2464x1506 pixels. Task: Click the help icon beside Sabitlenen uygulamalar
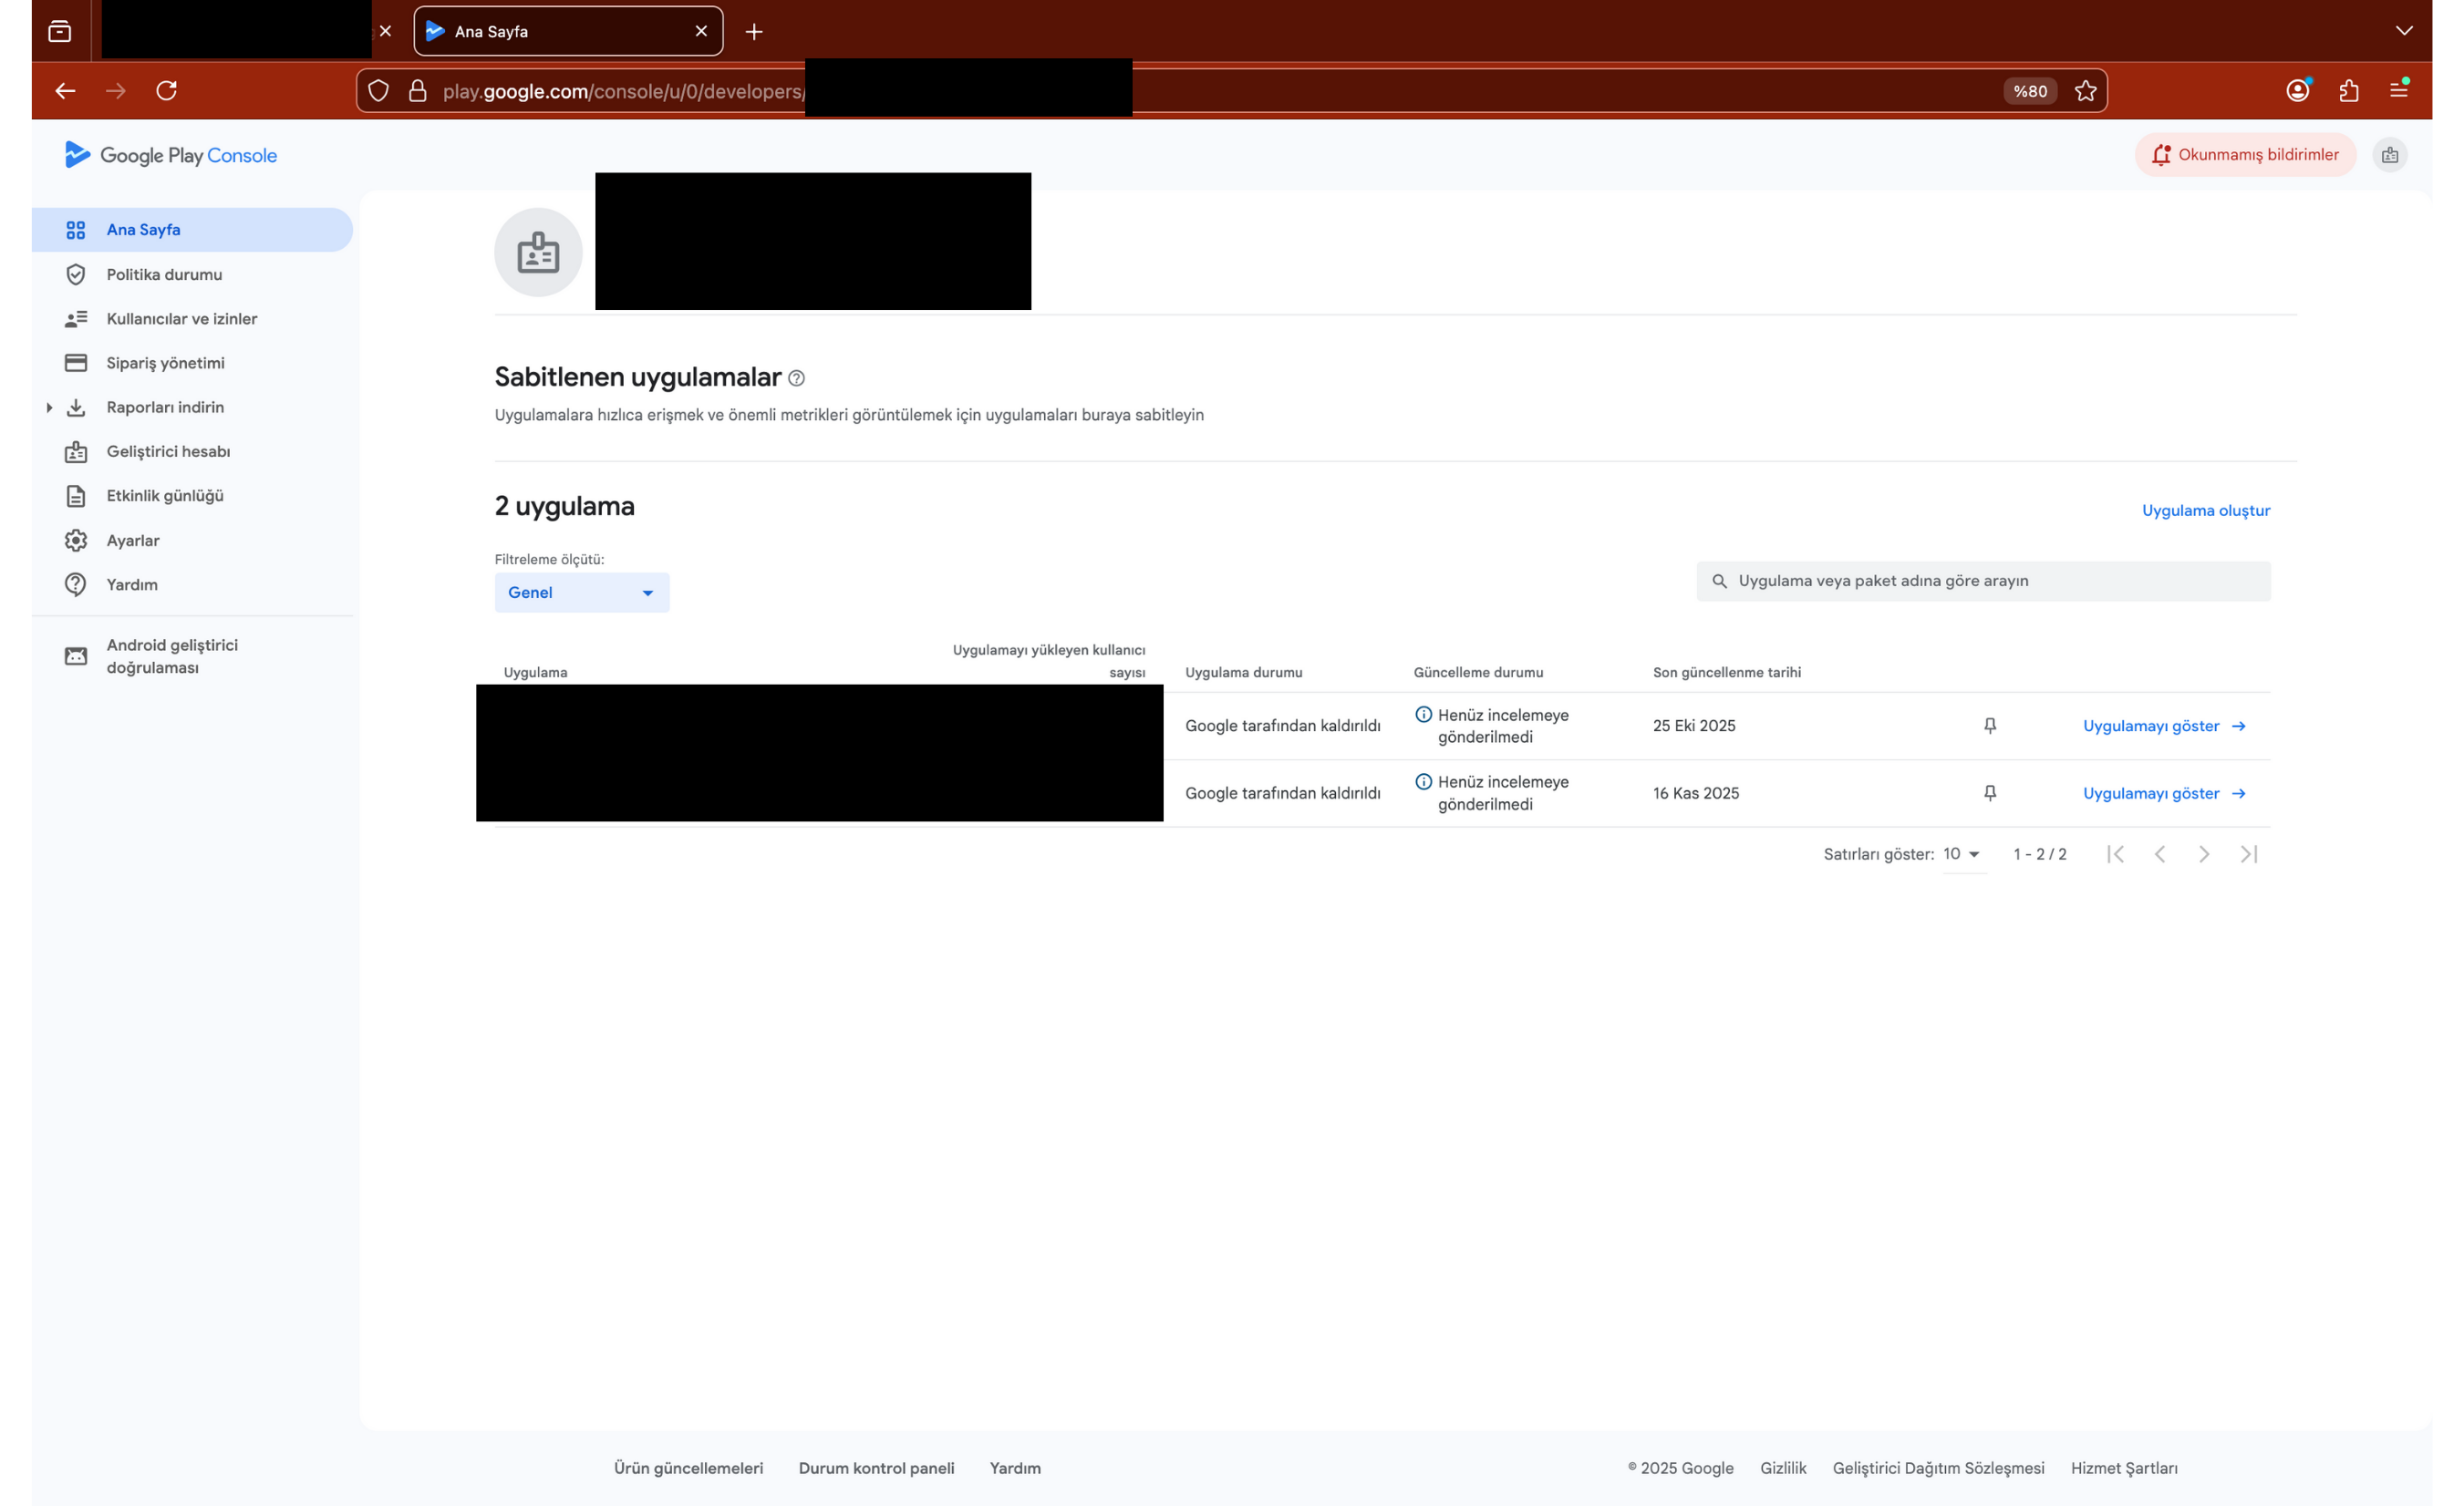click(x=796, y=378)
